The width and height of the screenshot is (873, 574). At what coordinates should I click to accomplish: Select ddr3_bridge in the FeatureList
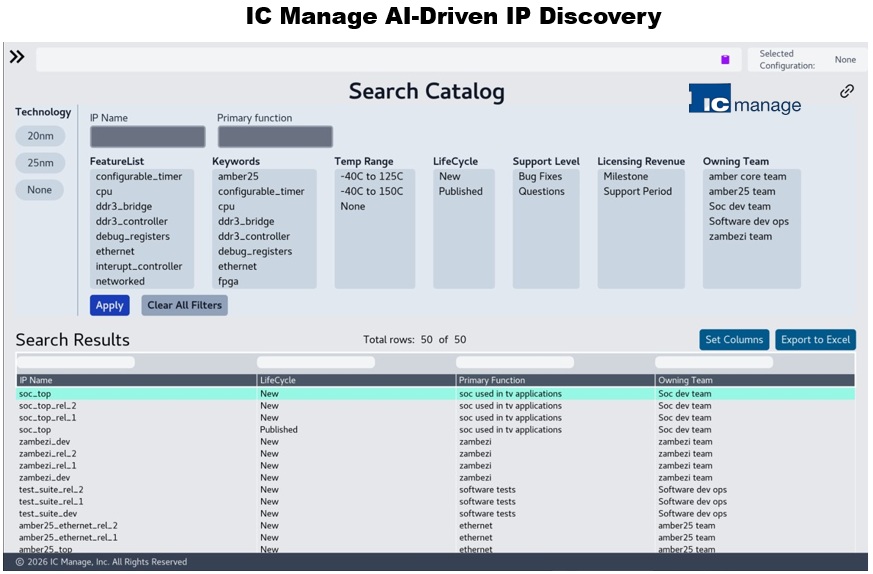coord(124,206)
